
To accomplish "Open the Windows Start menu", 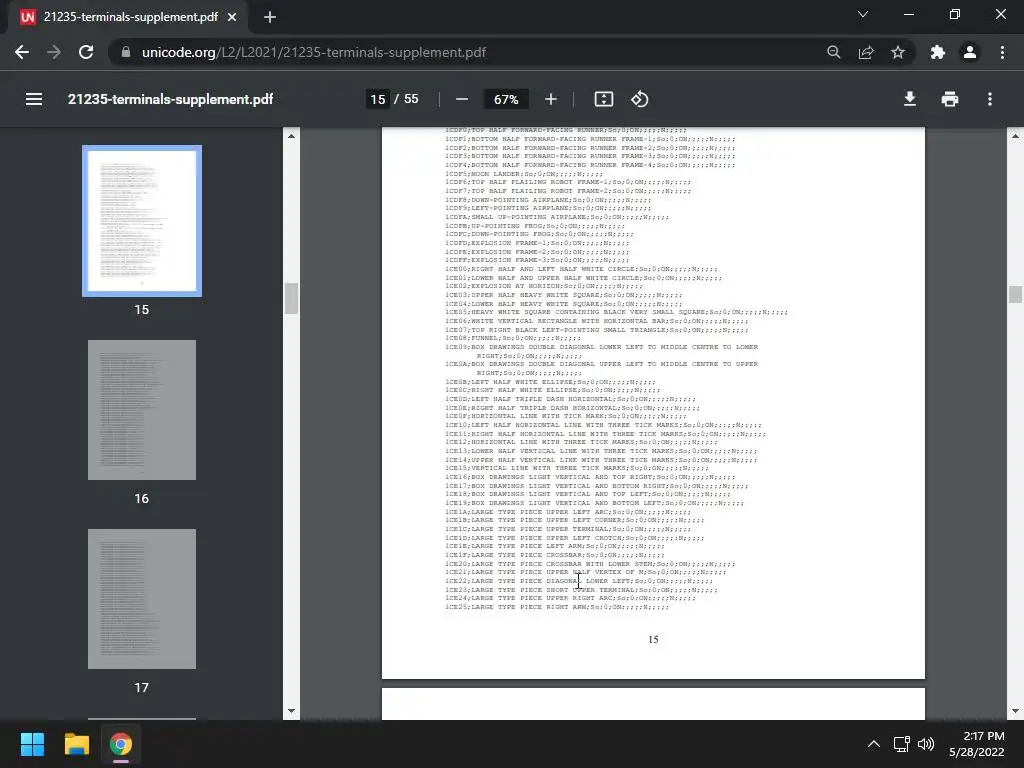I will (x=32, y=744).
